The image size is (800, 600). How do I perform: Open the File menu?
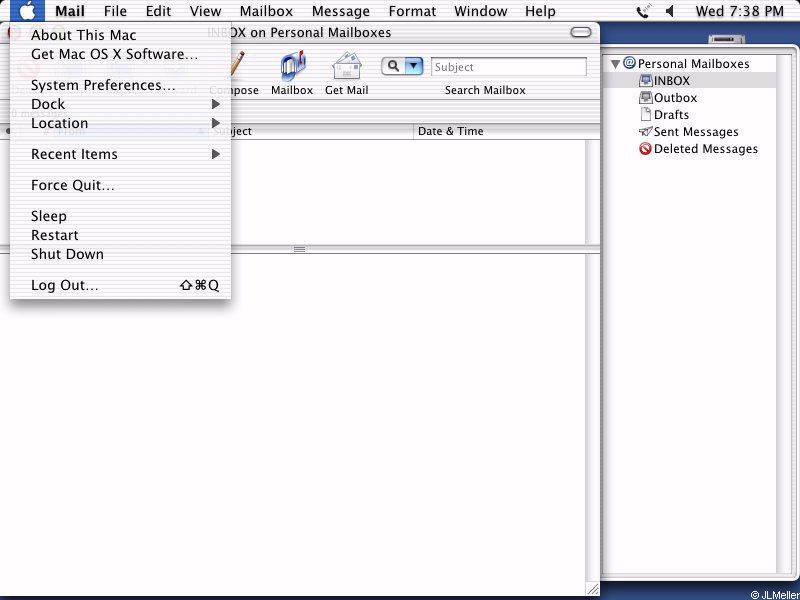[x=115, y=11]
